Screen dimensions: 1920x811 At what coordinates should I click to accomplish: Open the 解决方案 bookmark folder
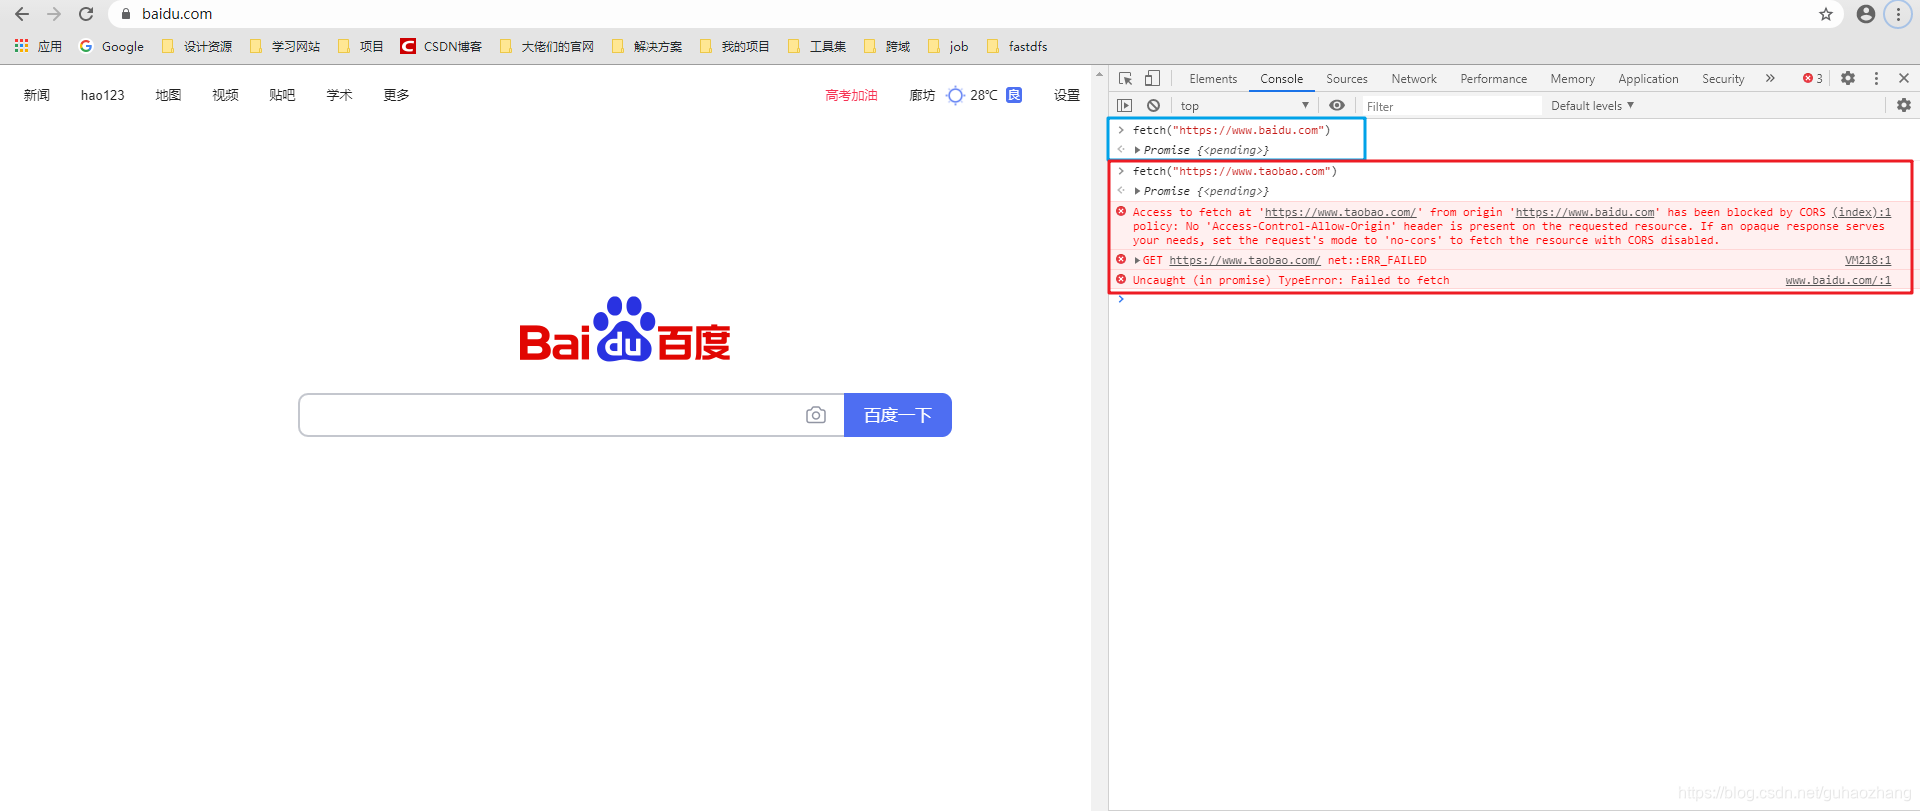click(647, 46)
